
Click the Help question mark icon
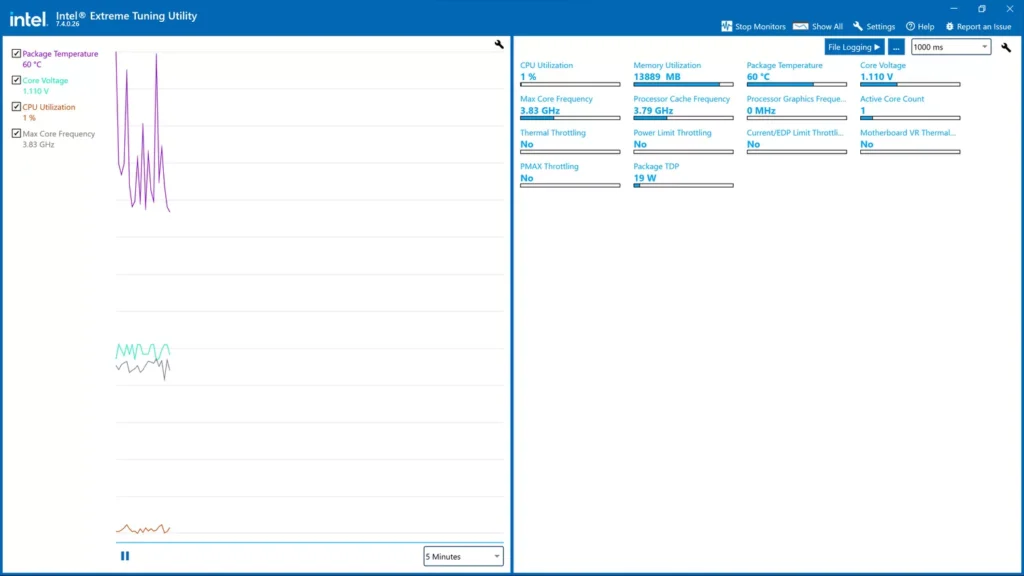910,26
